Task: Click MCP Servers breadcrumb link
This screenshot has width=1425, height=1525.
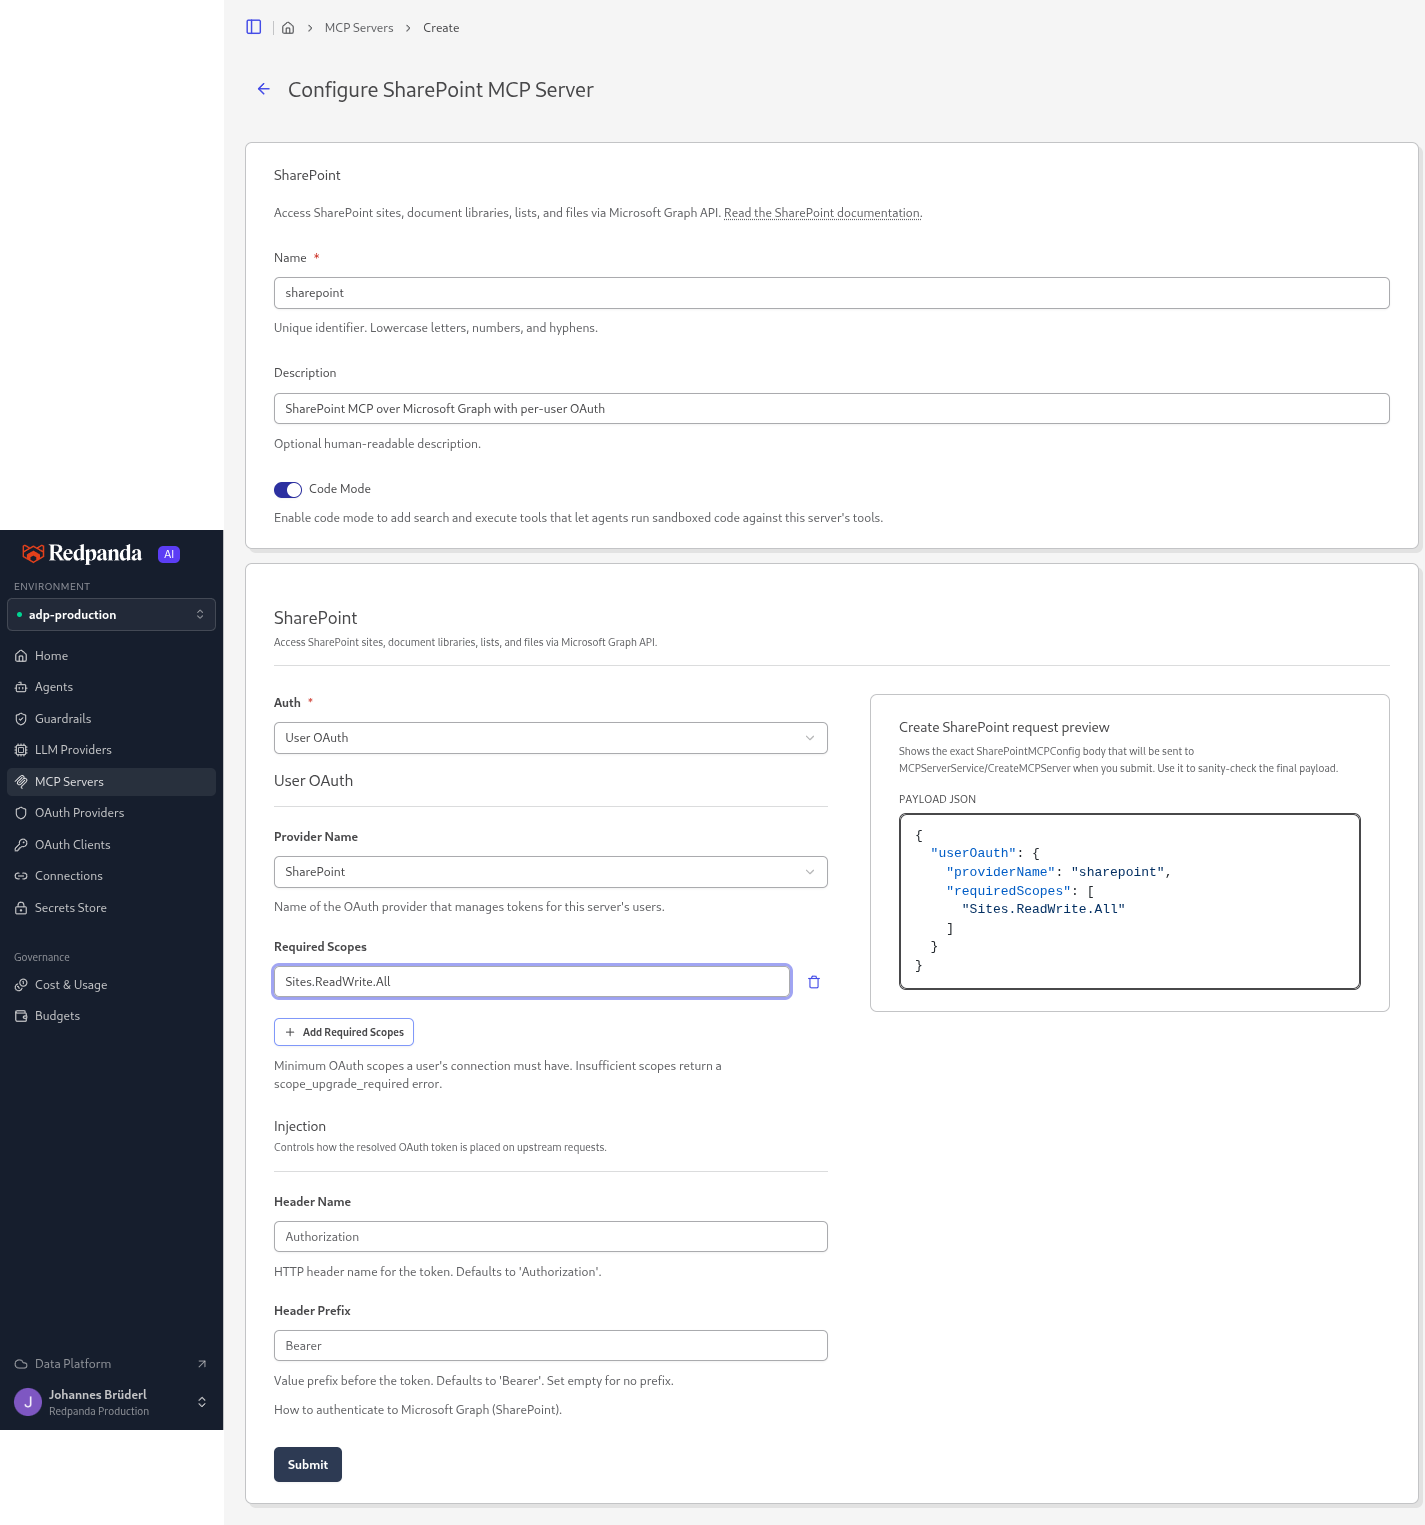Action: pyautogui.click(x=359, y=28)
